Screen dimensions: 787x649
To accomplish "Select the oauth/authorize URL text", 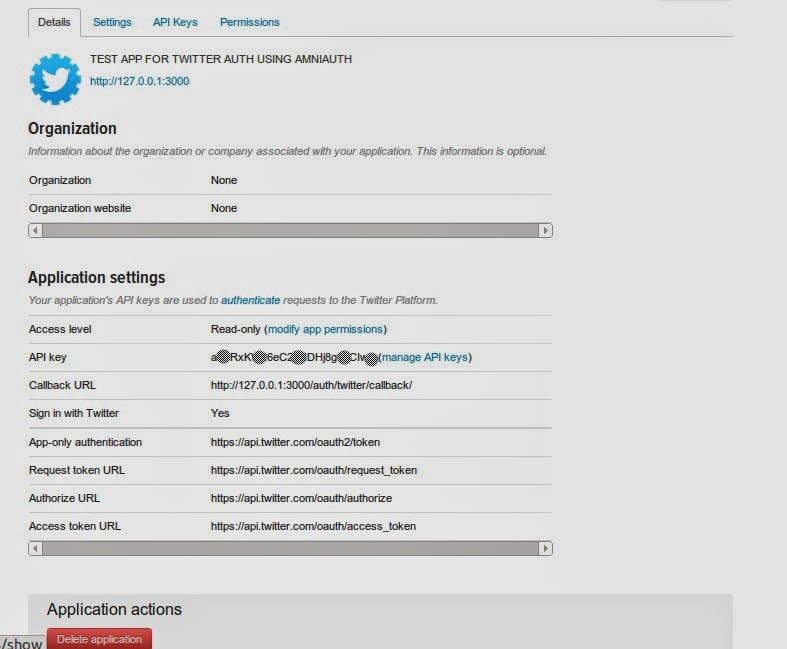I will (301, 498).
